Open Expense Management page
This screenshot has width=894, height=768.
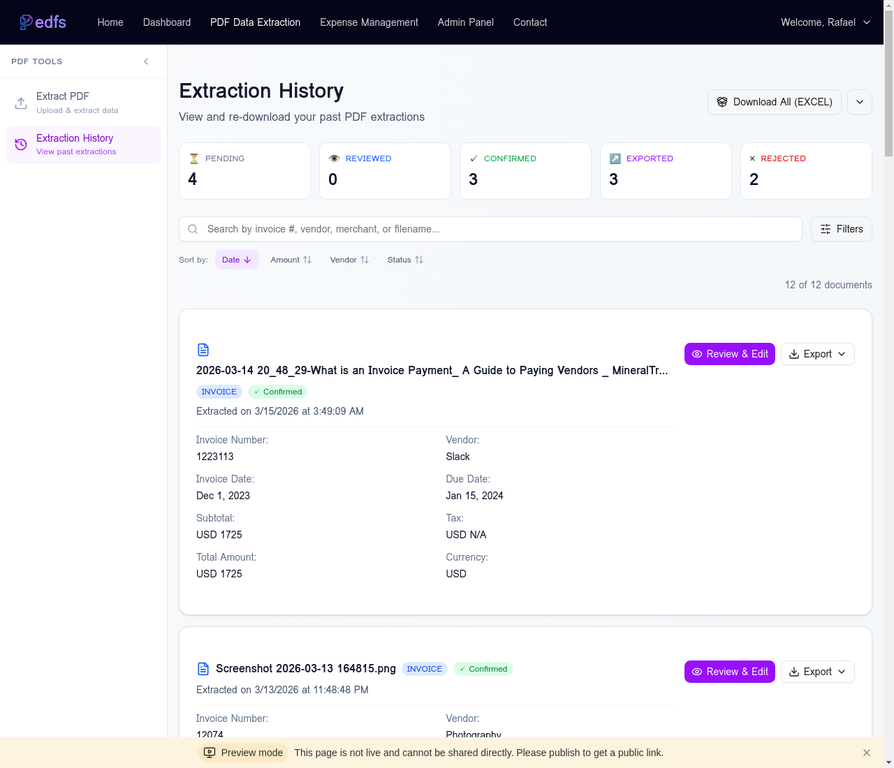click(369, 22)
